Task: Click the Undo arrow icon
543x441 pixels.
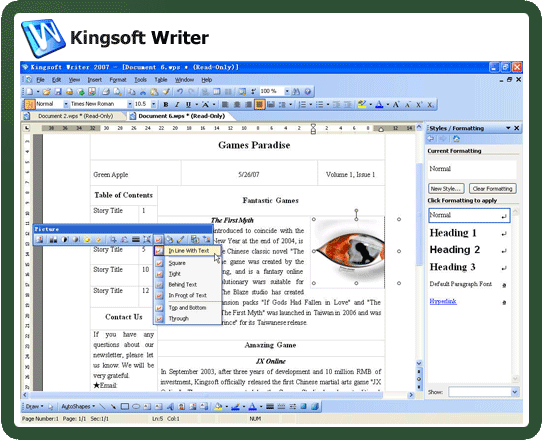Action: pyautogui.click(x=179, y=92)
